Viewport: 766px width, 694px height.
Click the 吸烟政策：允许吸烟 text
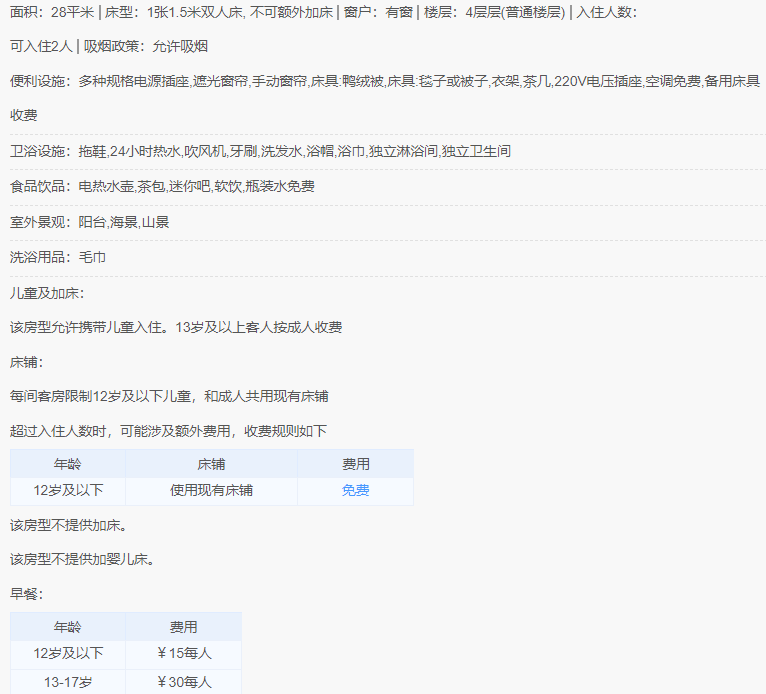click(146, 46)
